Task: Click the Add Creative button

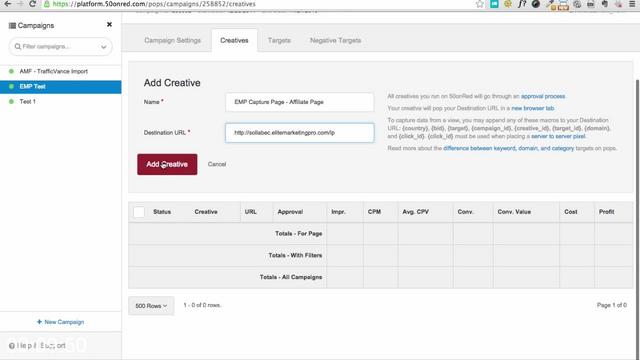Action: click(x=167, y=164)
